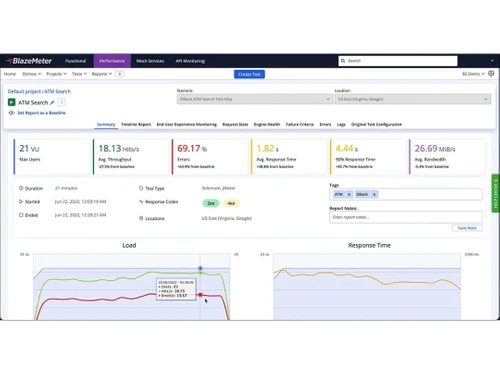Click the 26.69 MiB/s bandwidth value
Image resolution: width=500 pixels, height=375 pixels.
click(435, 148)
